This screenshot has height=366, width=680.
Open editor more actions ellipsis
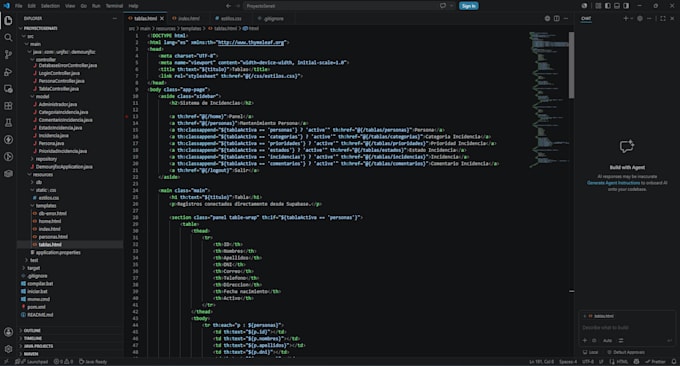click(566, 19)
